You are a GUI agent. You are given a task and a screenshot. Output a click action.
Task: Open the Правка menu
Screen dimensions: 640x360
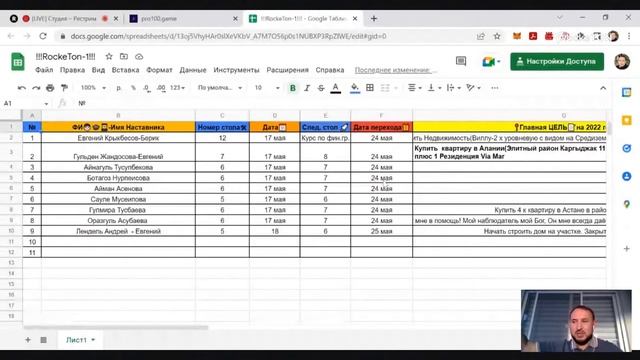(x=72, y=70)
